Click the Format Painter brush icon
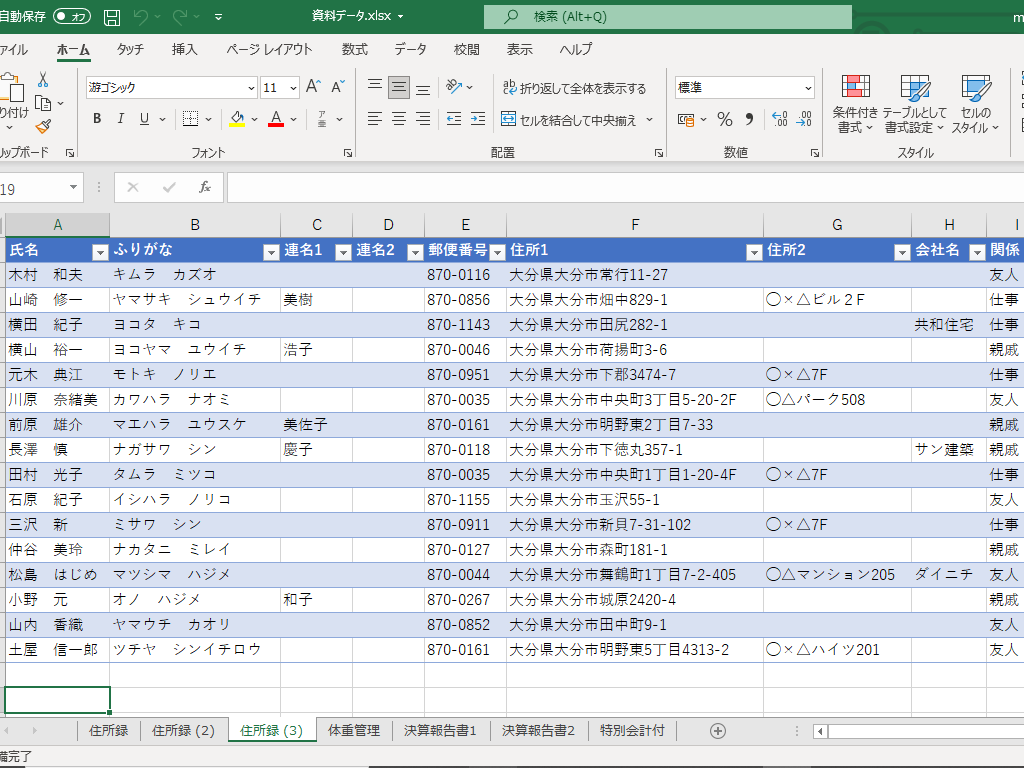Viewport: 1024px width, 768px height. [43, 126]
